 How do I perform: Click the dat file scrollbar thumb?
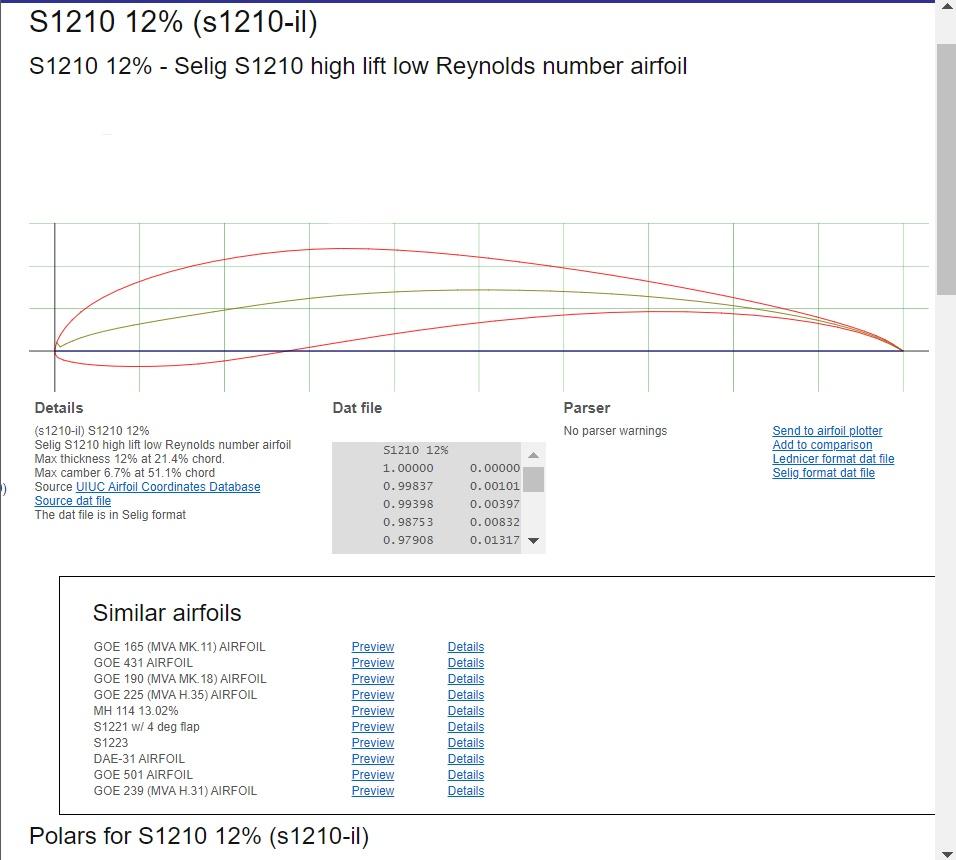(x=533, y=479)
